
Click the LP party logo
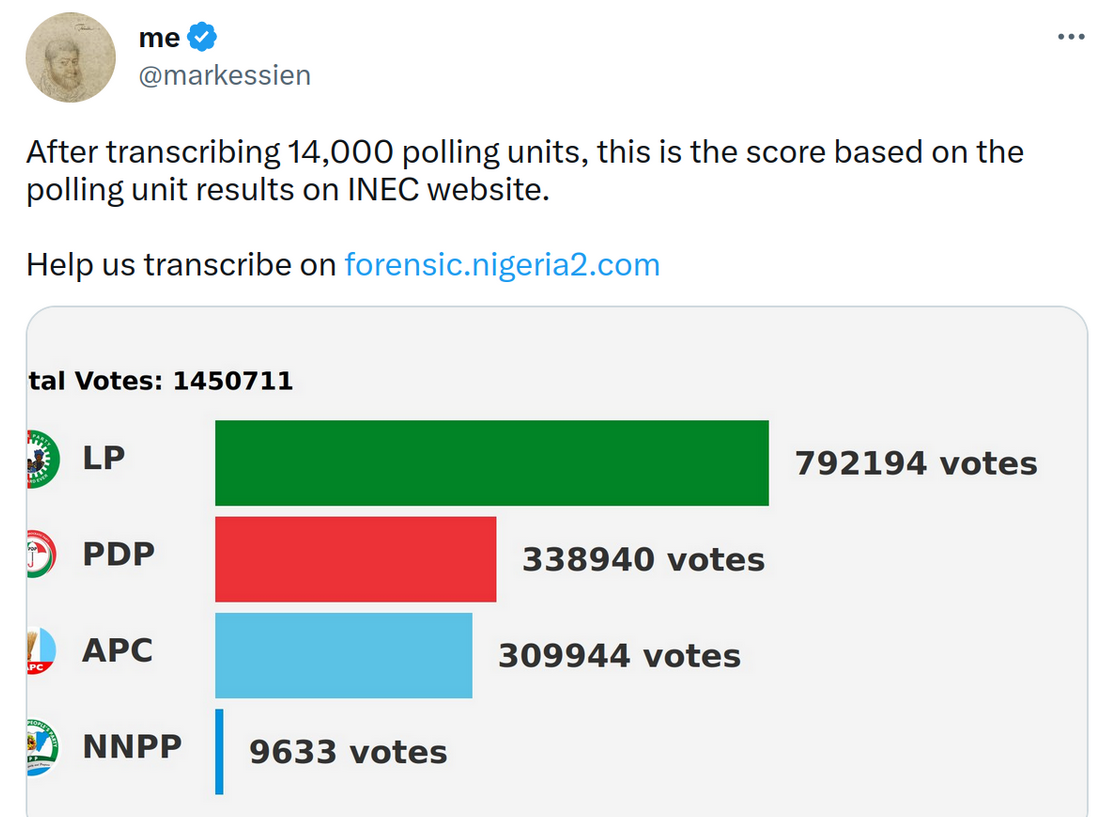(x=43, y=459)
